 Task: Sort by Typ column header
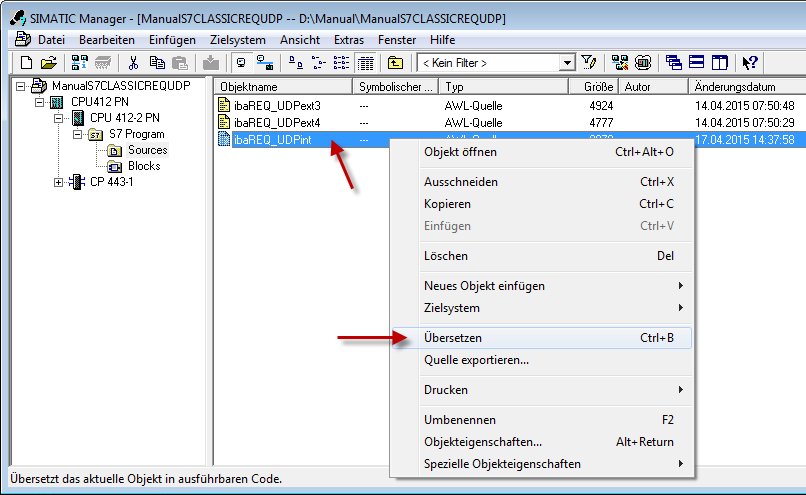tap(504, 87)
